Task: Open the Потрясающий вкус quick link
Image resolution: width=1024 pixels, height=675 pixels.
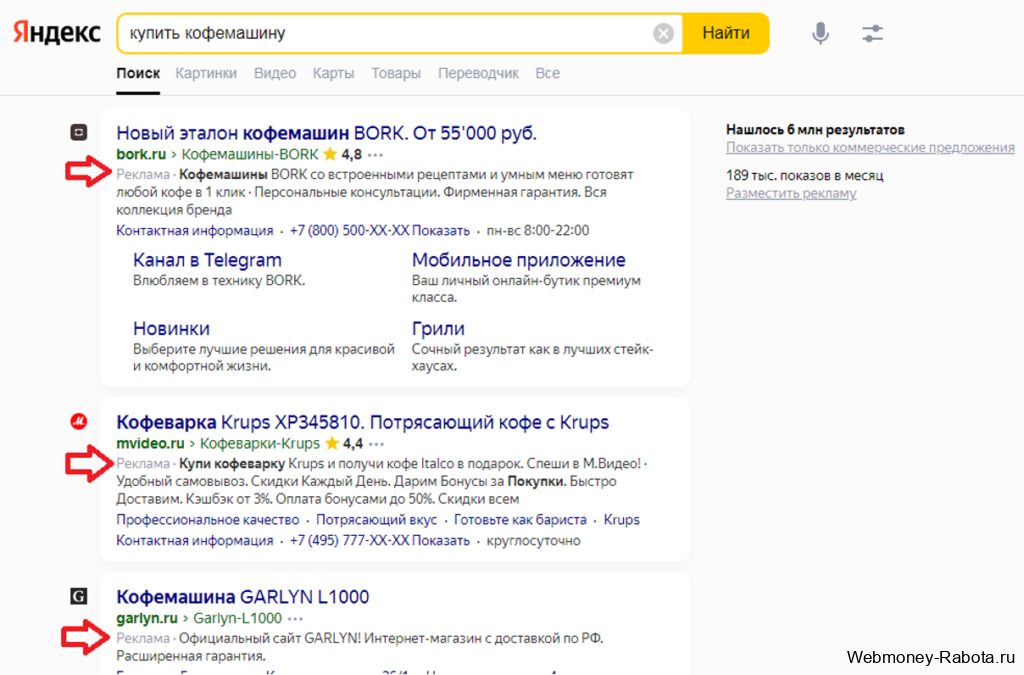Action: coord(377,520)
